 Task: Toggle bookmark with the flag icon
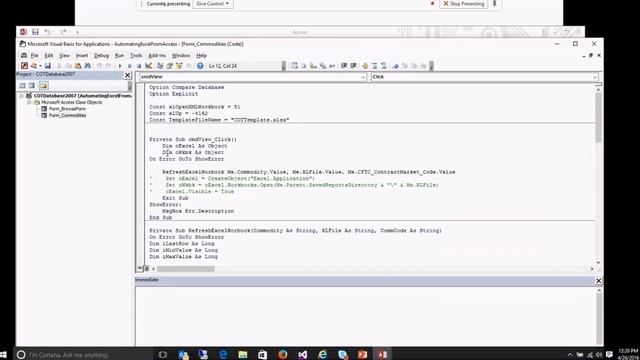(396, 66)
